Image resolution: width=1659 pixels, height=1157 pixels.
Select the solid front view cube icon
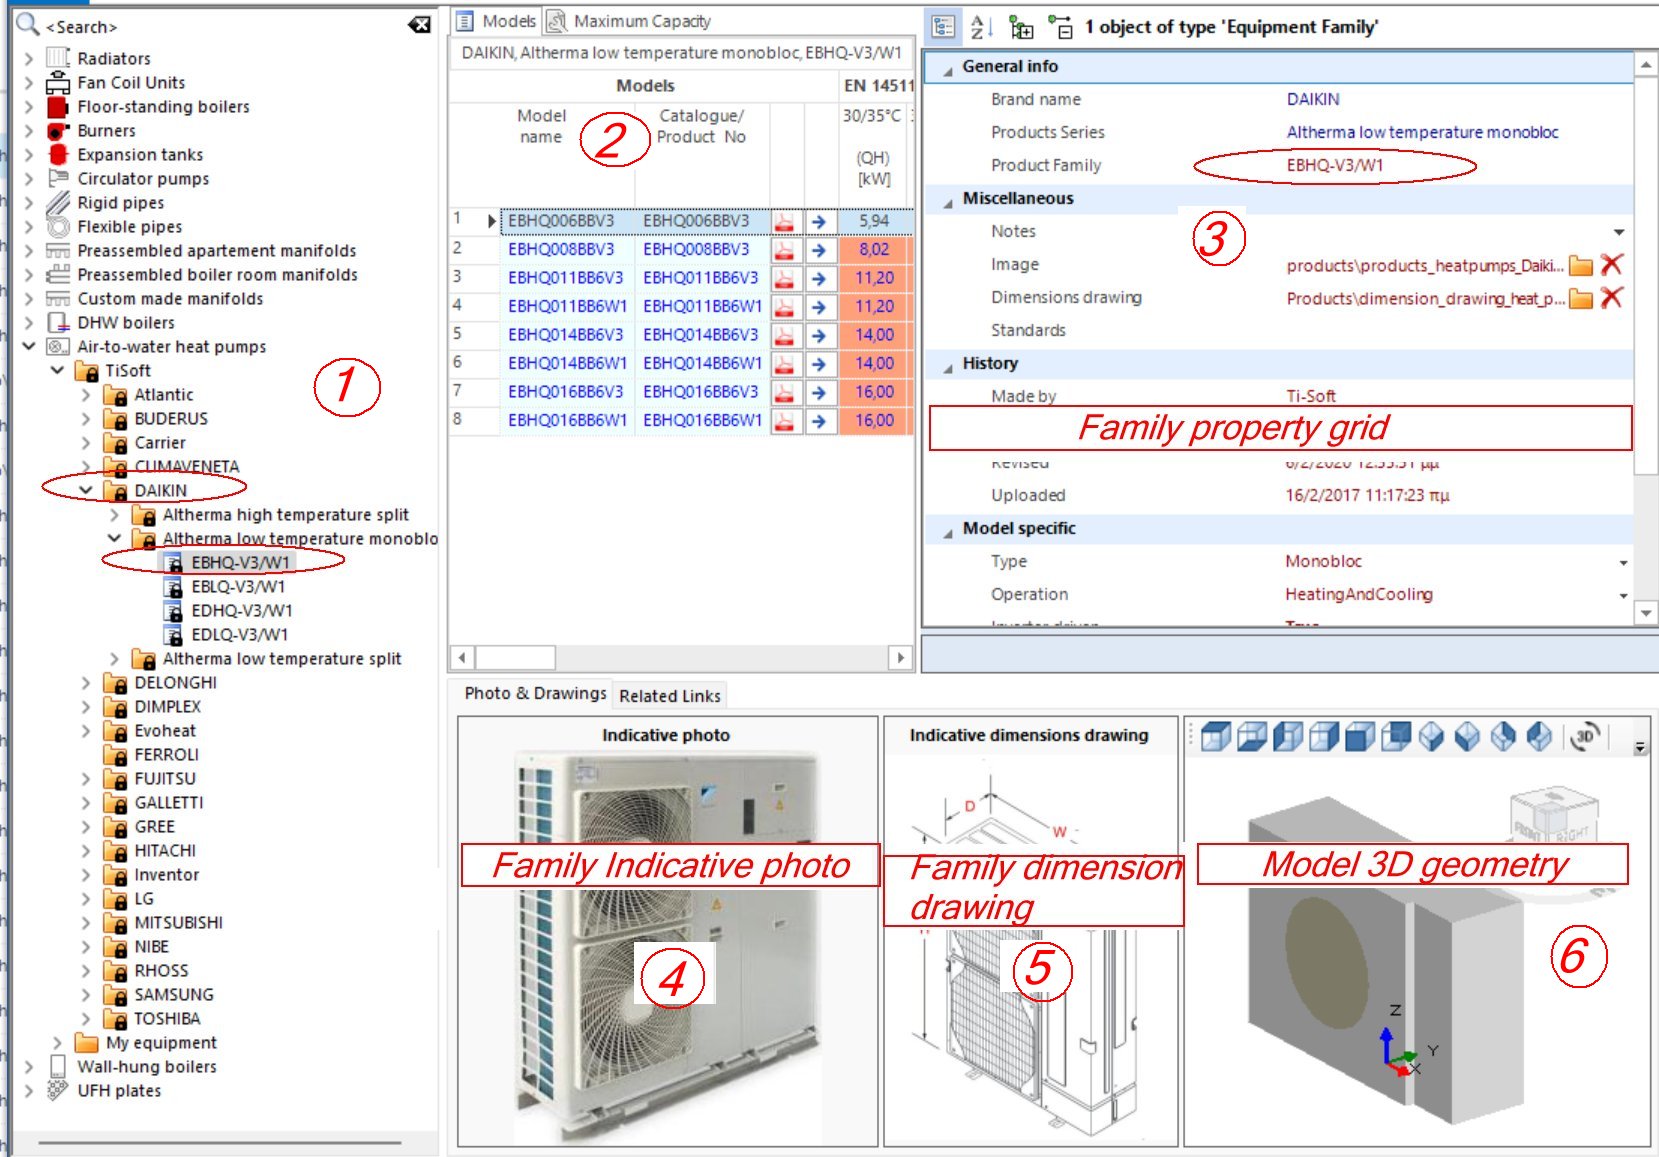pyautogui.click(x=1360, y=737)
